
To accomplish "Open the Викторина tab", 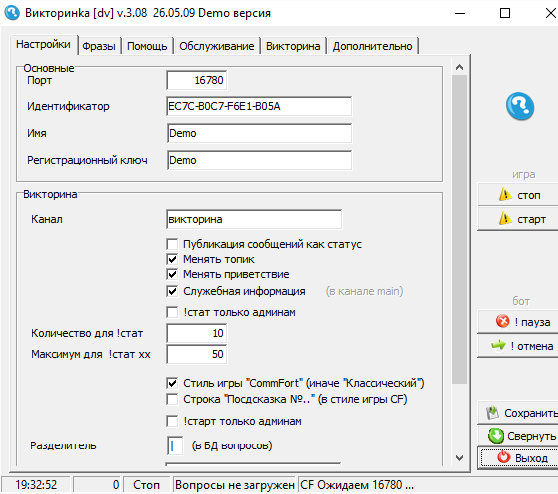I will [x=293, y=46].
